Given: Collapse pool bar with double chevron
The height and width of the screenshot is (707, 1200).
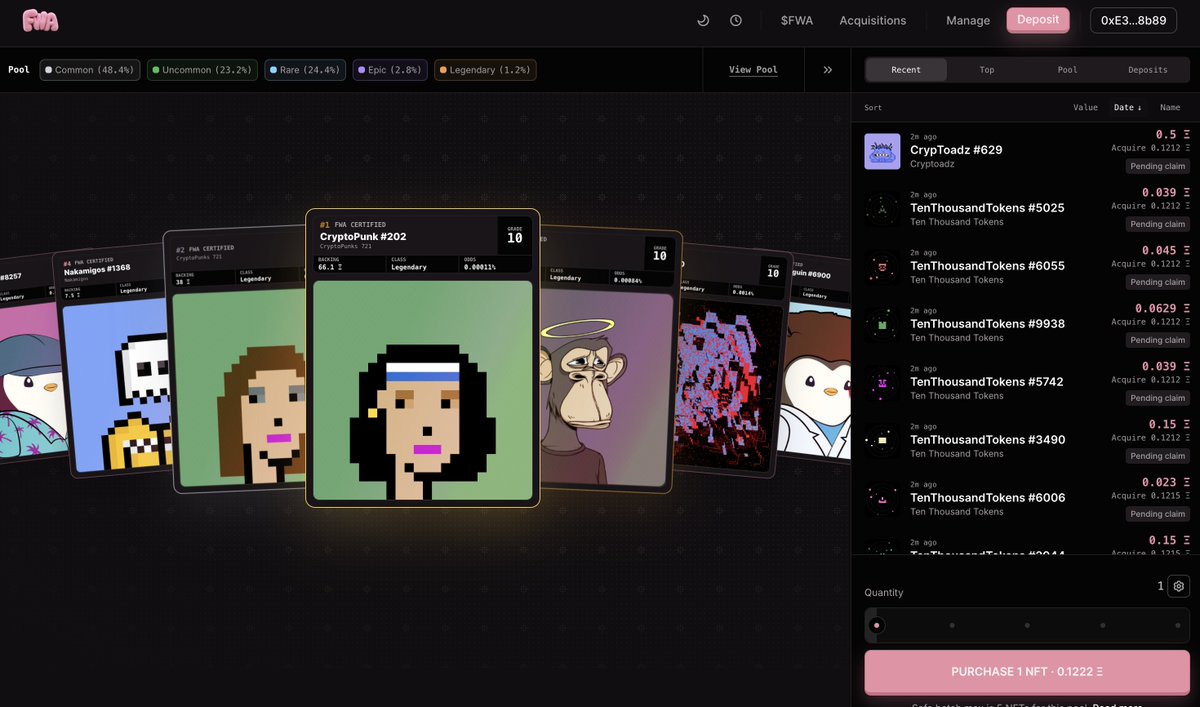Looking at the screenshot, I should coord(827,70).
